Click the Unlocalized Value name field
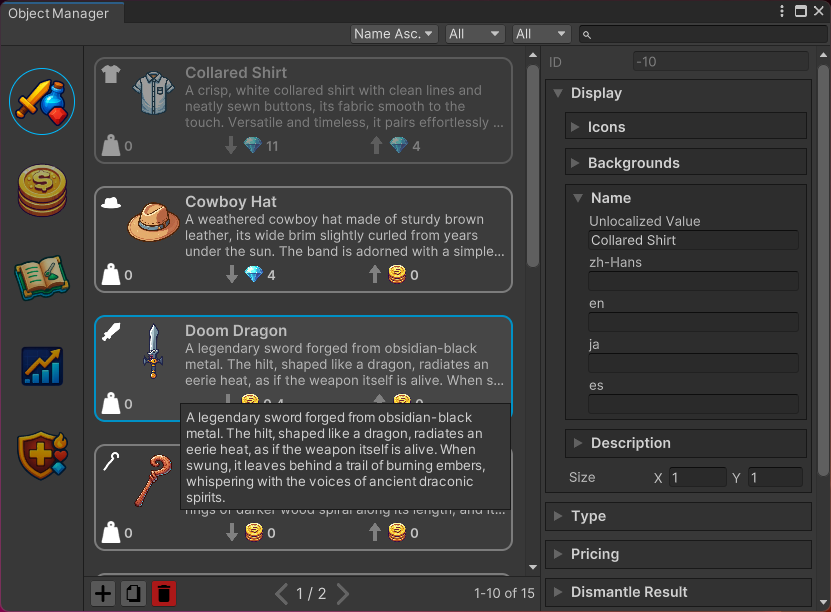This screenshot has height=612, width=831. coord(693,240)
